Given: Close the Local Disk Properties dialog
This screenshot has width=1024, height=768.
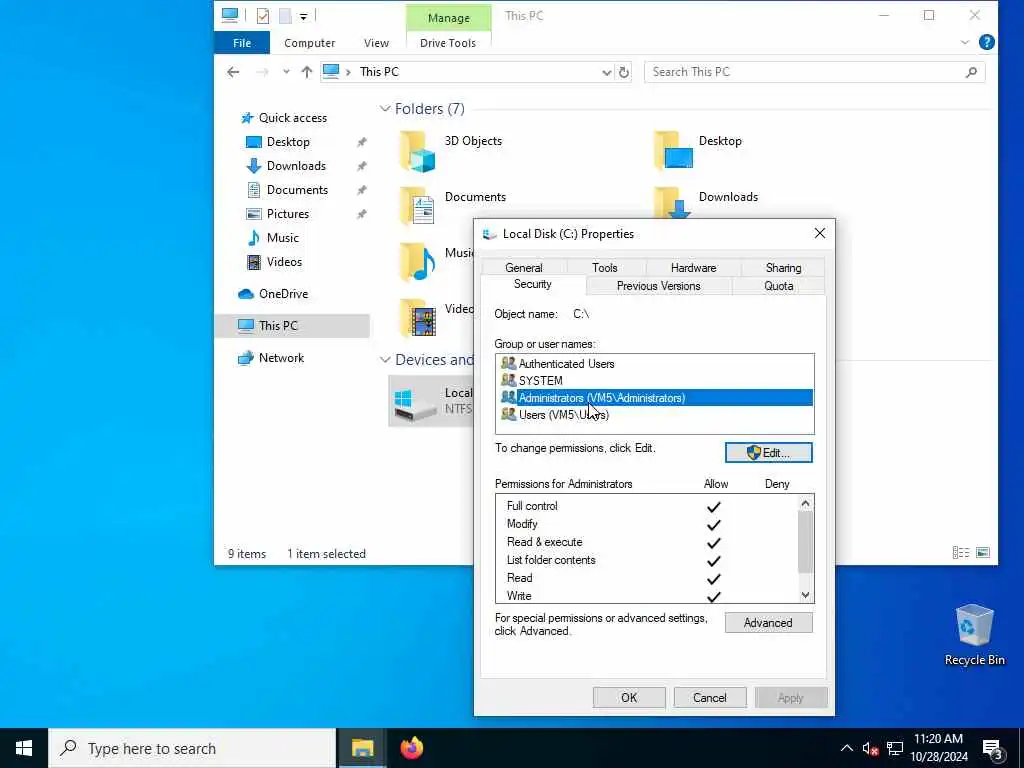Looking at the screenshot, I should pyautogui.click(x=820, y=234).
